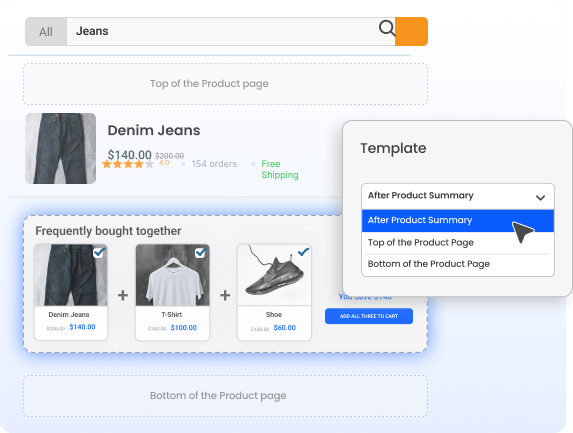
Task: Choose After Product Summary highlighted option
Action: click(458, 221)
